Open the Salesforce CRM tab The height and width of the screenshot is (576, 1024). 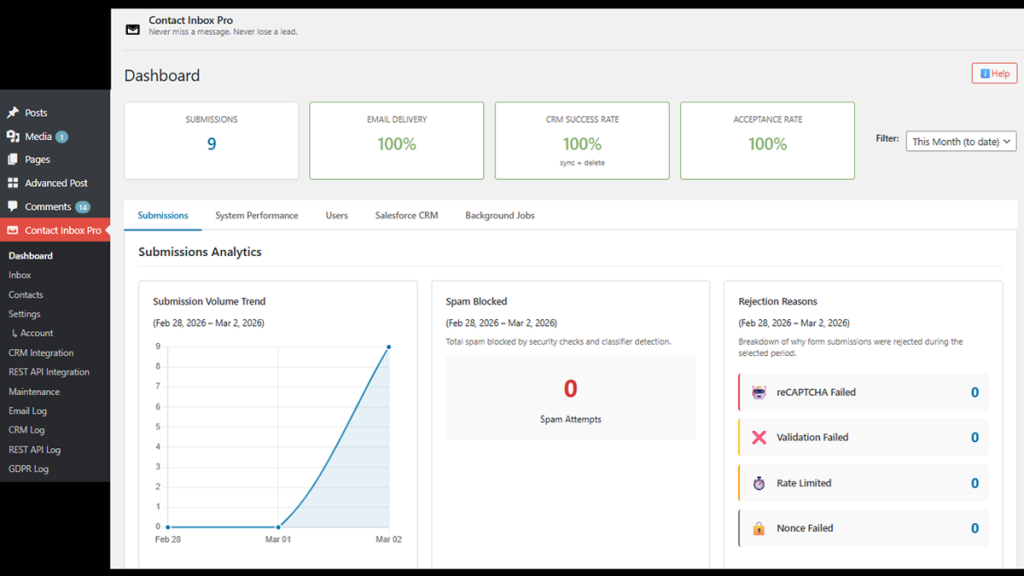click(x=406, y=215)
